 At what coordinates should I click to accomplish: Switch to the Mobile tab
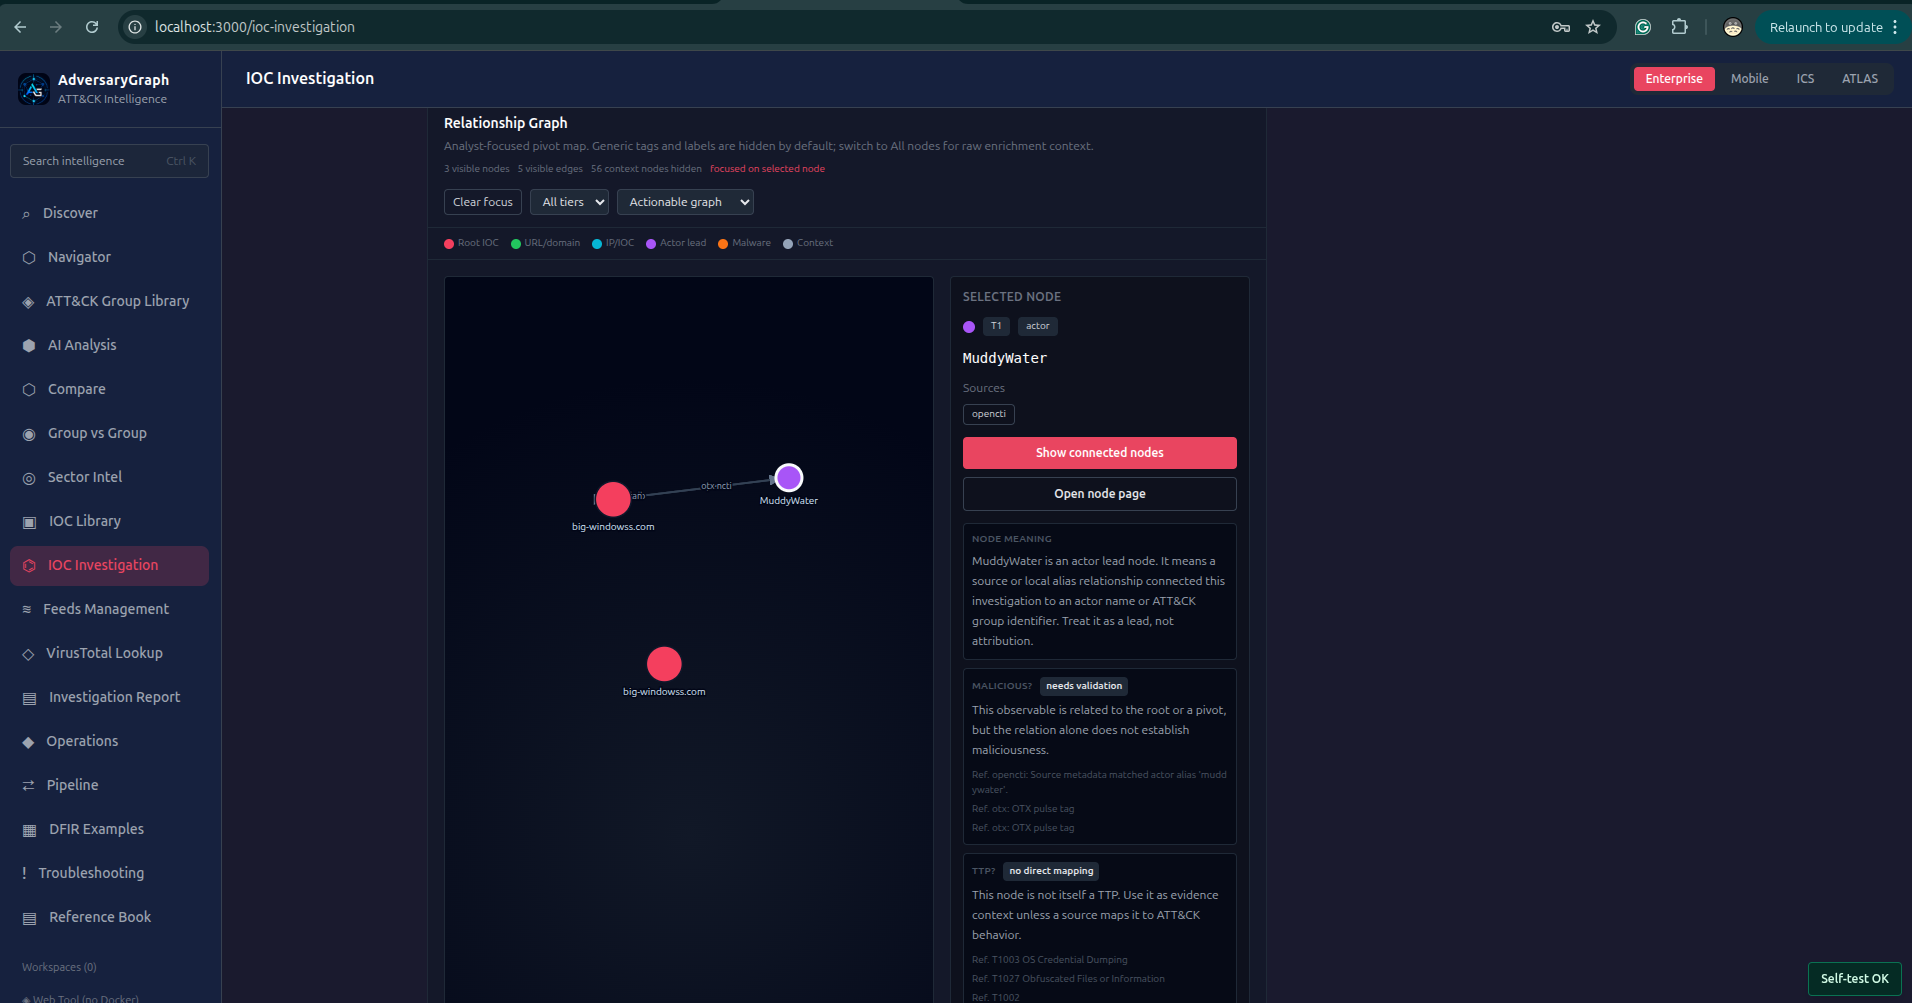tap(1749, 79)
